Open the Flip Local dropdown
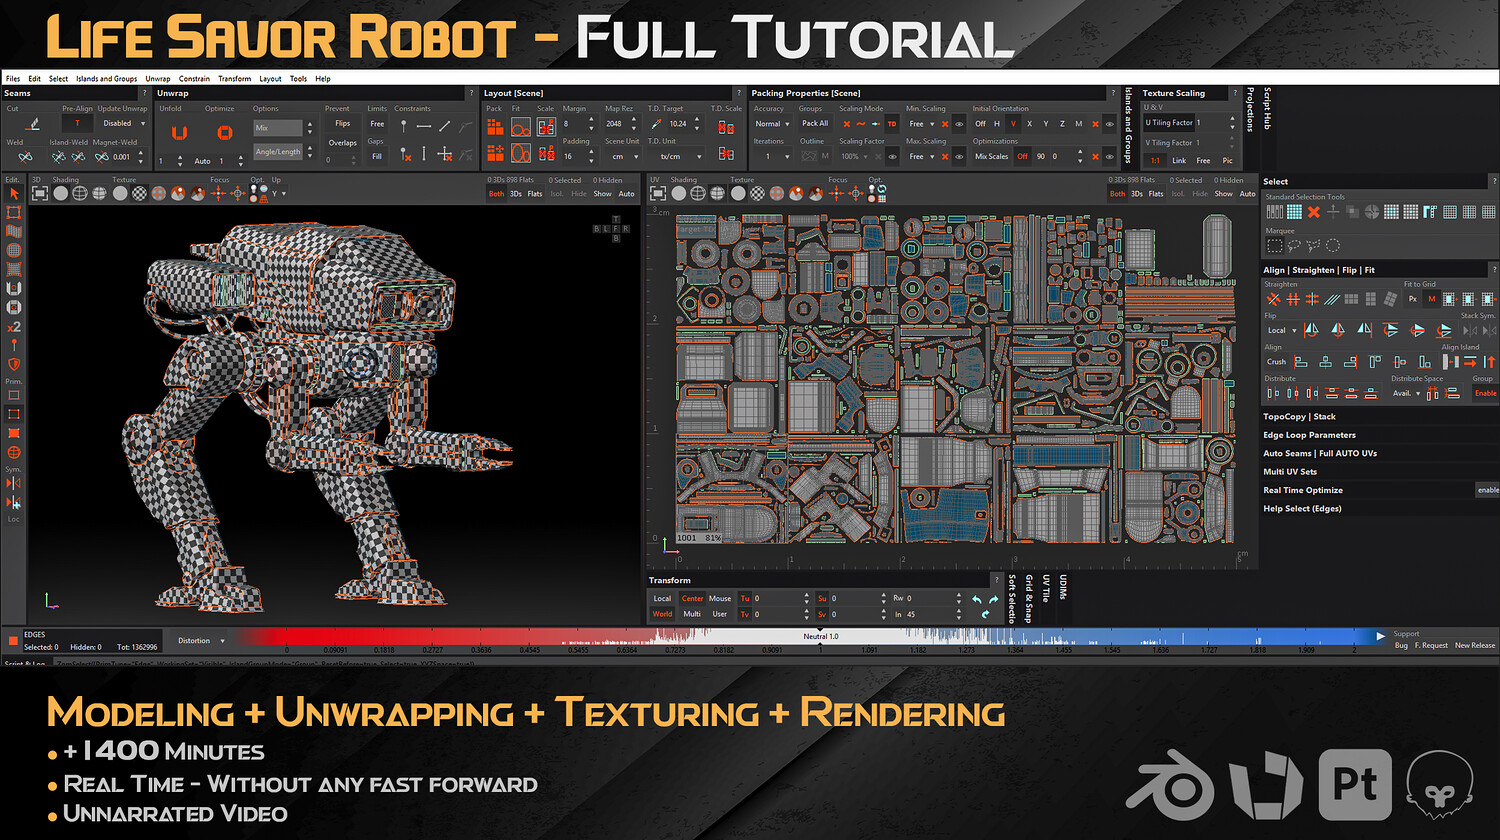 (x=1281, y=330)
